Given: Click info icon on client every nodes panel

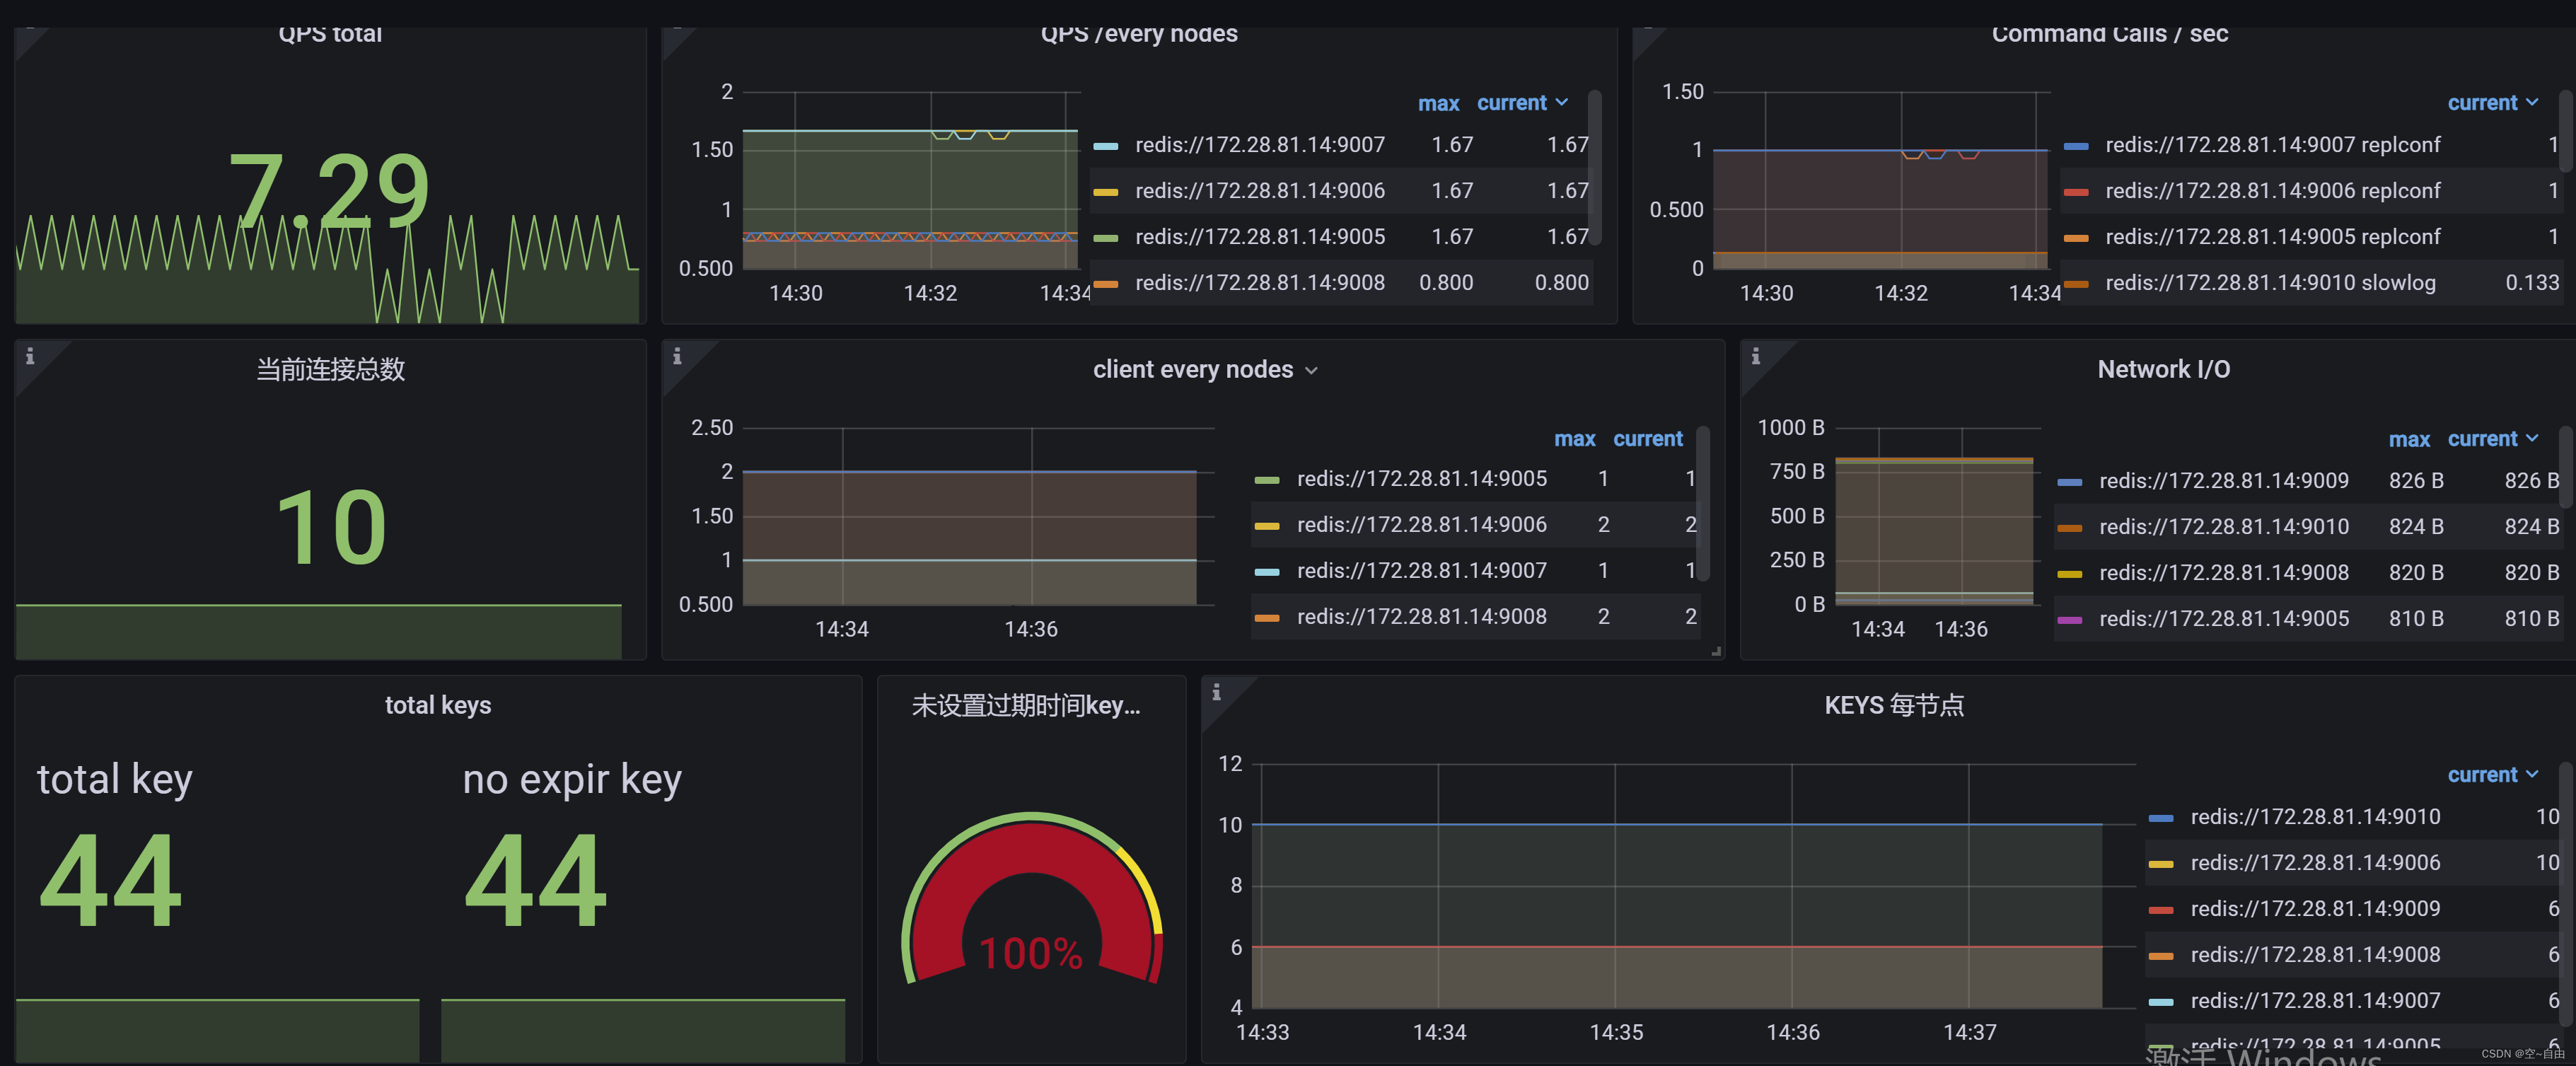Looking at the screenshot, I should 677,356.
